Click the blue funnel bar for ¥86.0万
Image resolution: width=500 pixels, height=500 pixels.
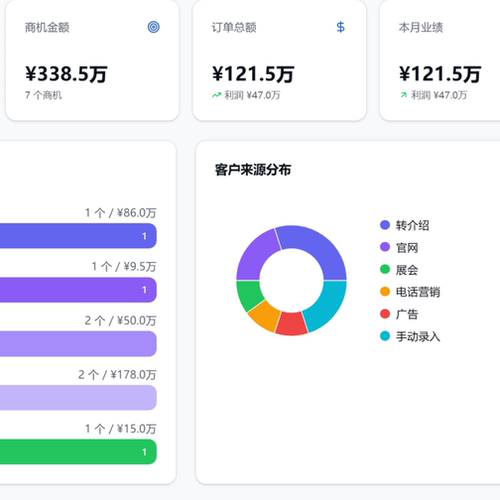pyautogui.click(x=78, y=236)
